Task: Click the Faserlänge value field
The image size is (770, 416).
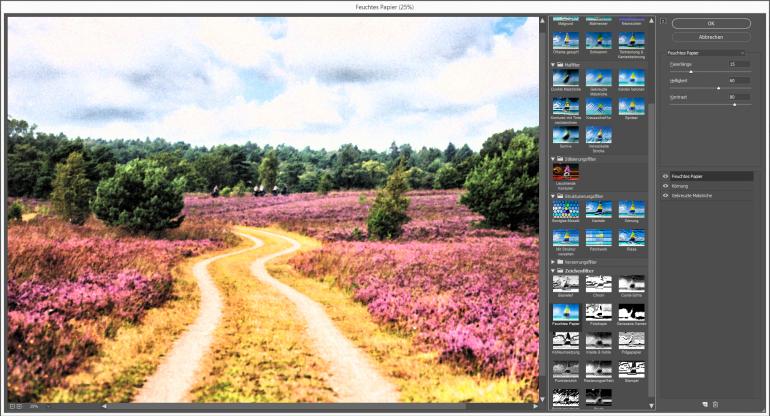Action: [x=739, y=64]
